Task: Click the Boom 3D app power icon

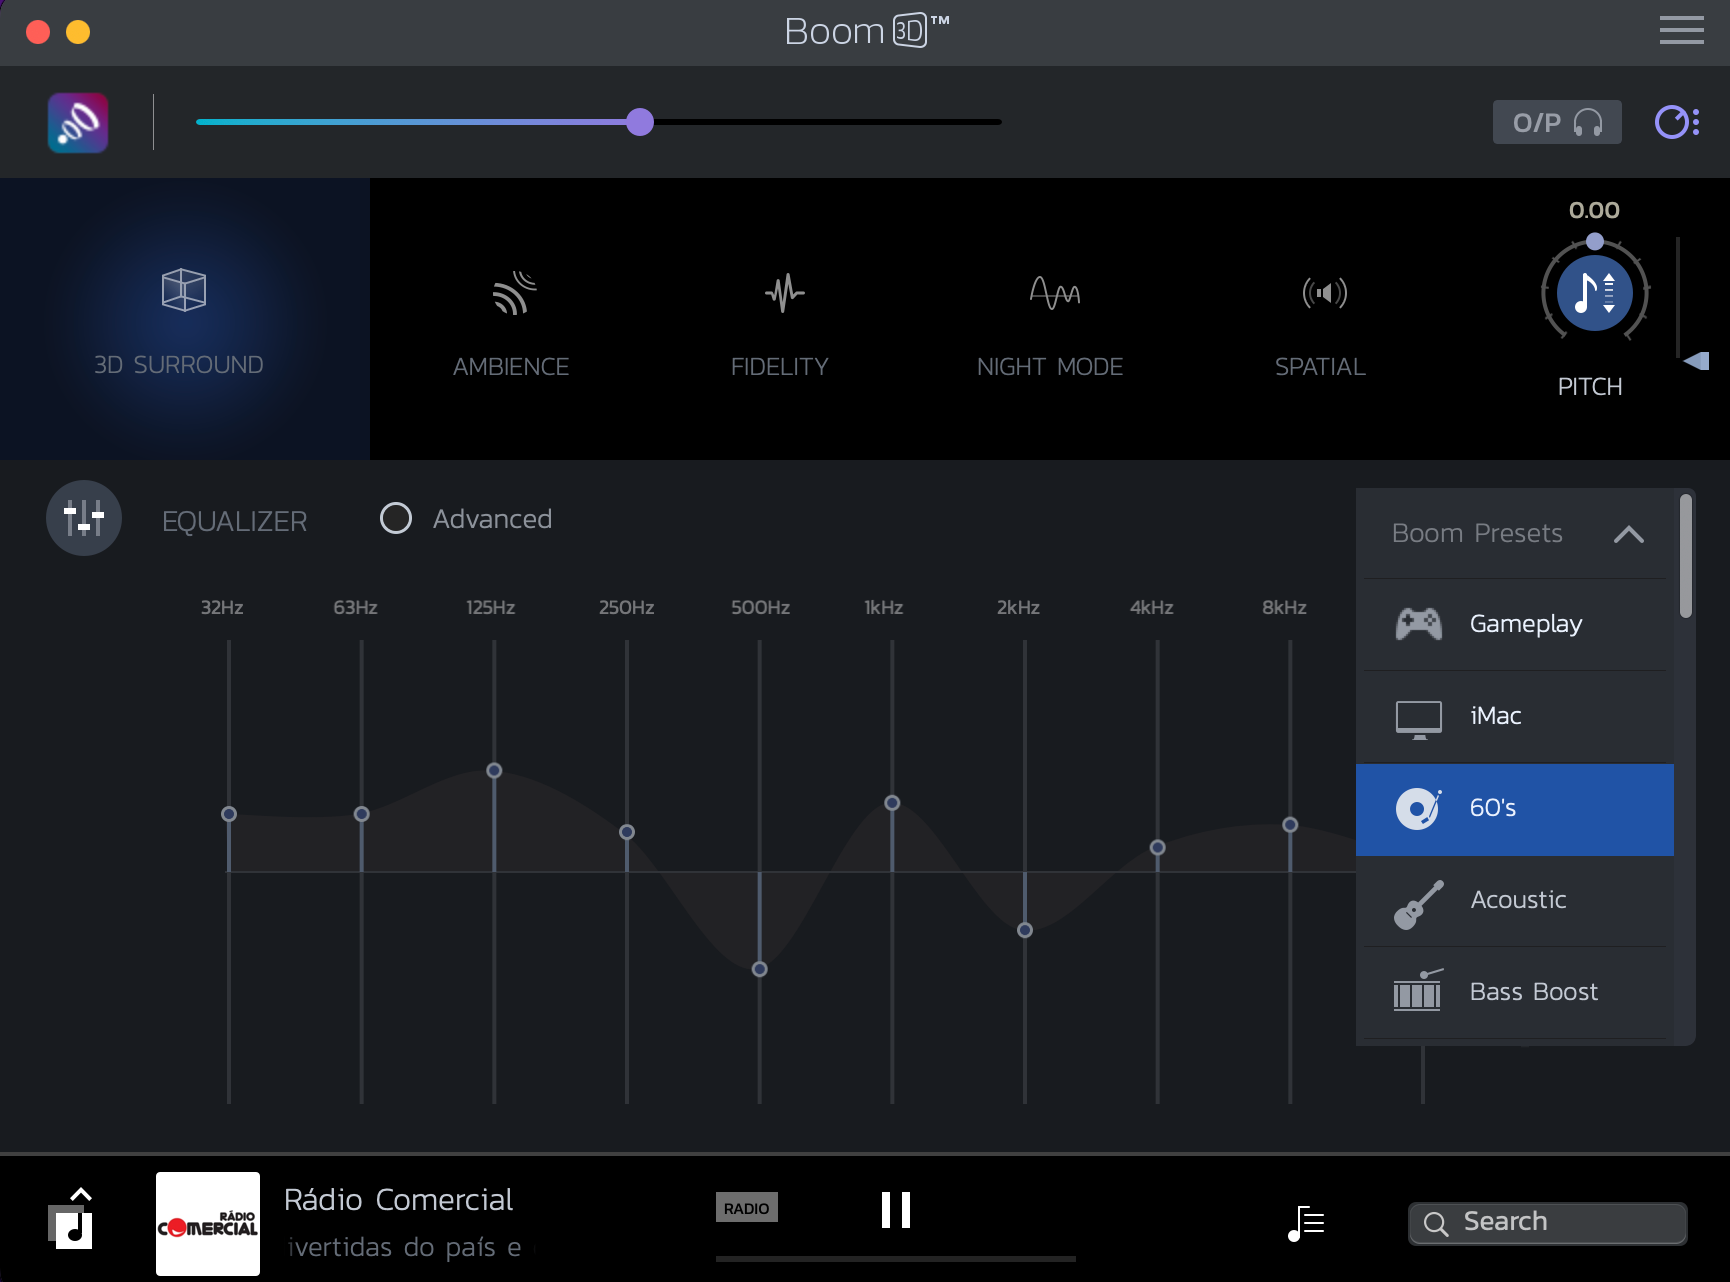Action: pos(78,123)
